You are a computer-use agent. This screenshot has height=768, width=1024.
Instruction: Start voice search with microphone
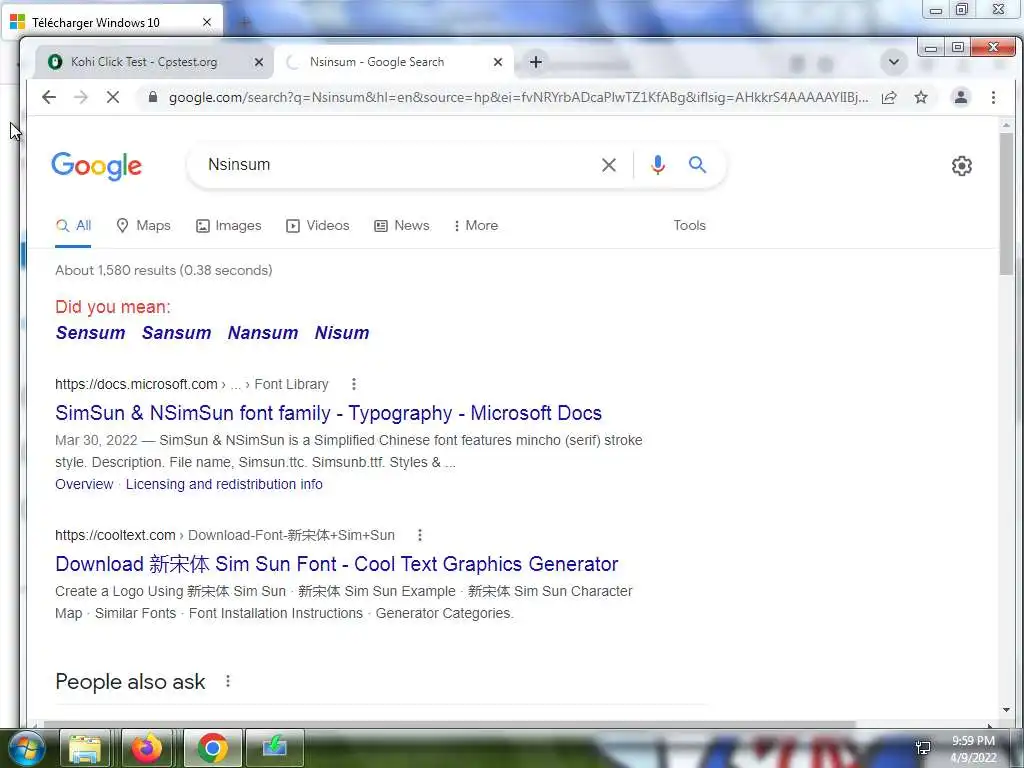pos(658,165)
